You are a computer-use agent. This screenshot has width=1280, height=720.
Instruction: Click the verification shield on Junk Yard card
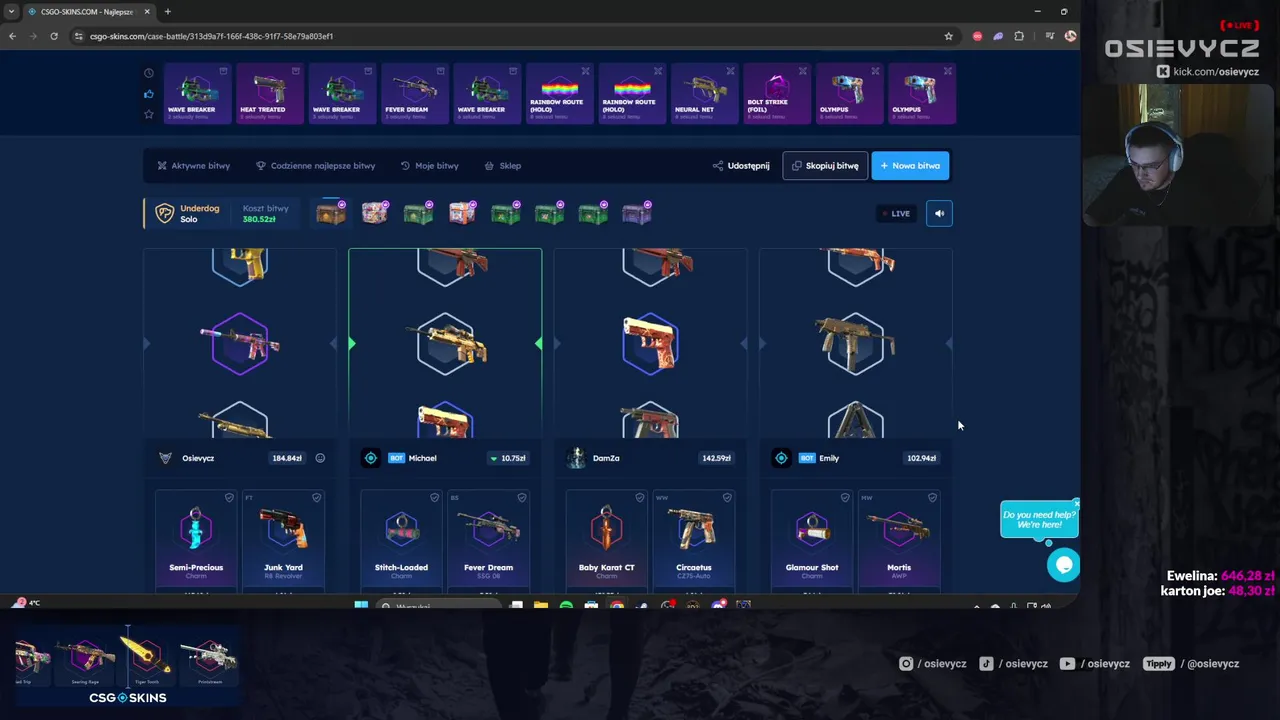pos(316,497)
